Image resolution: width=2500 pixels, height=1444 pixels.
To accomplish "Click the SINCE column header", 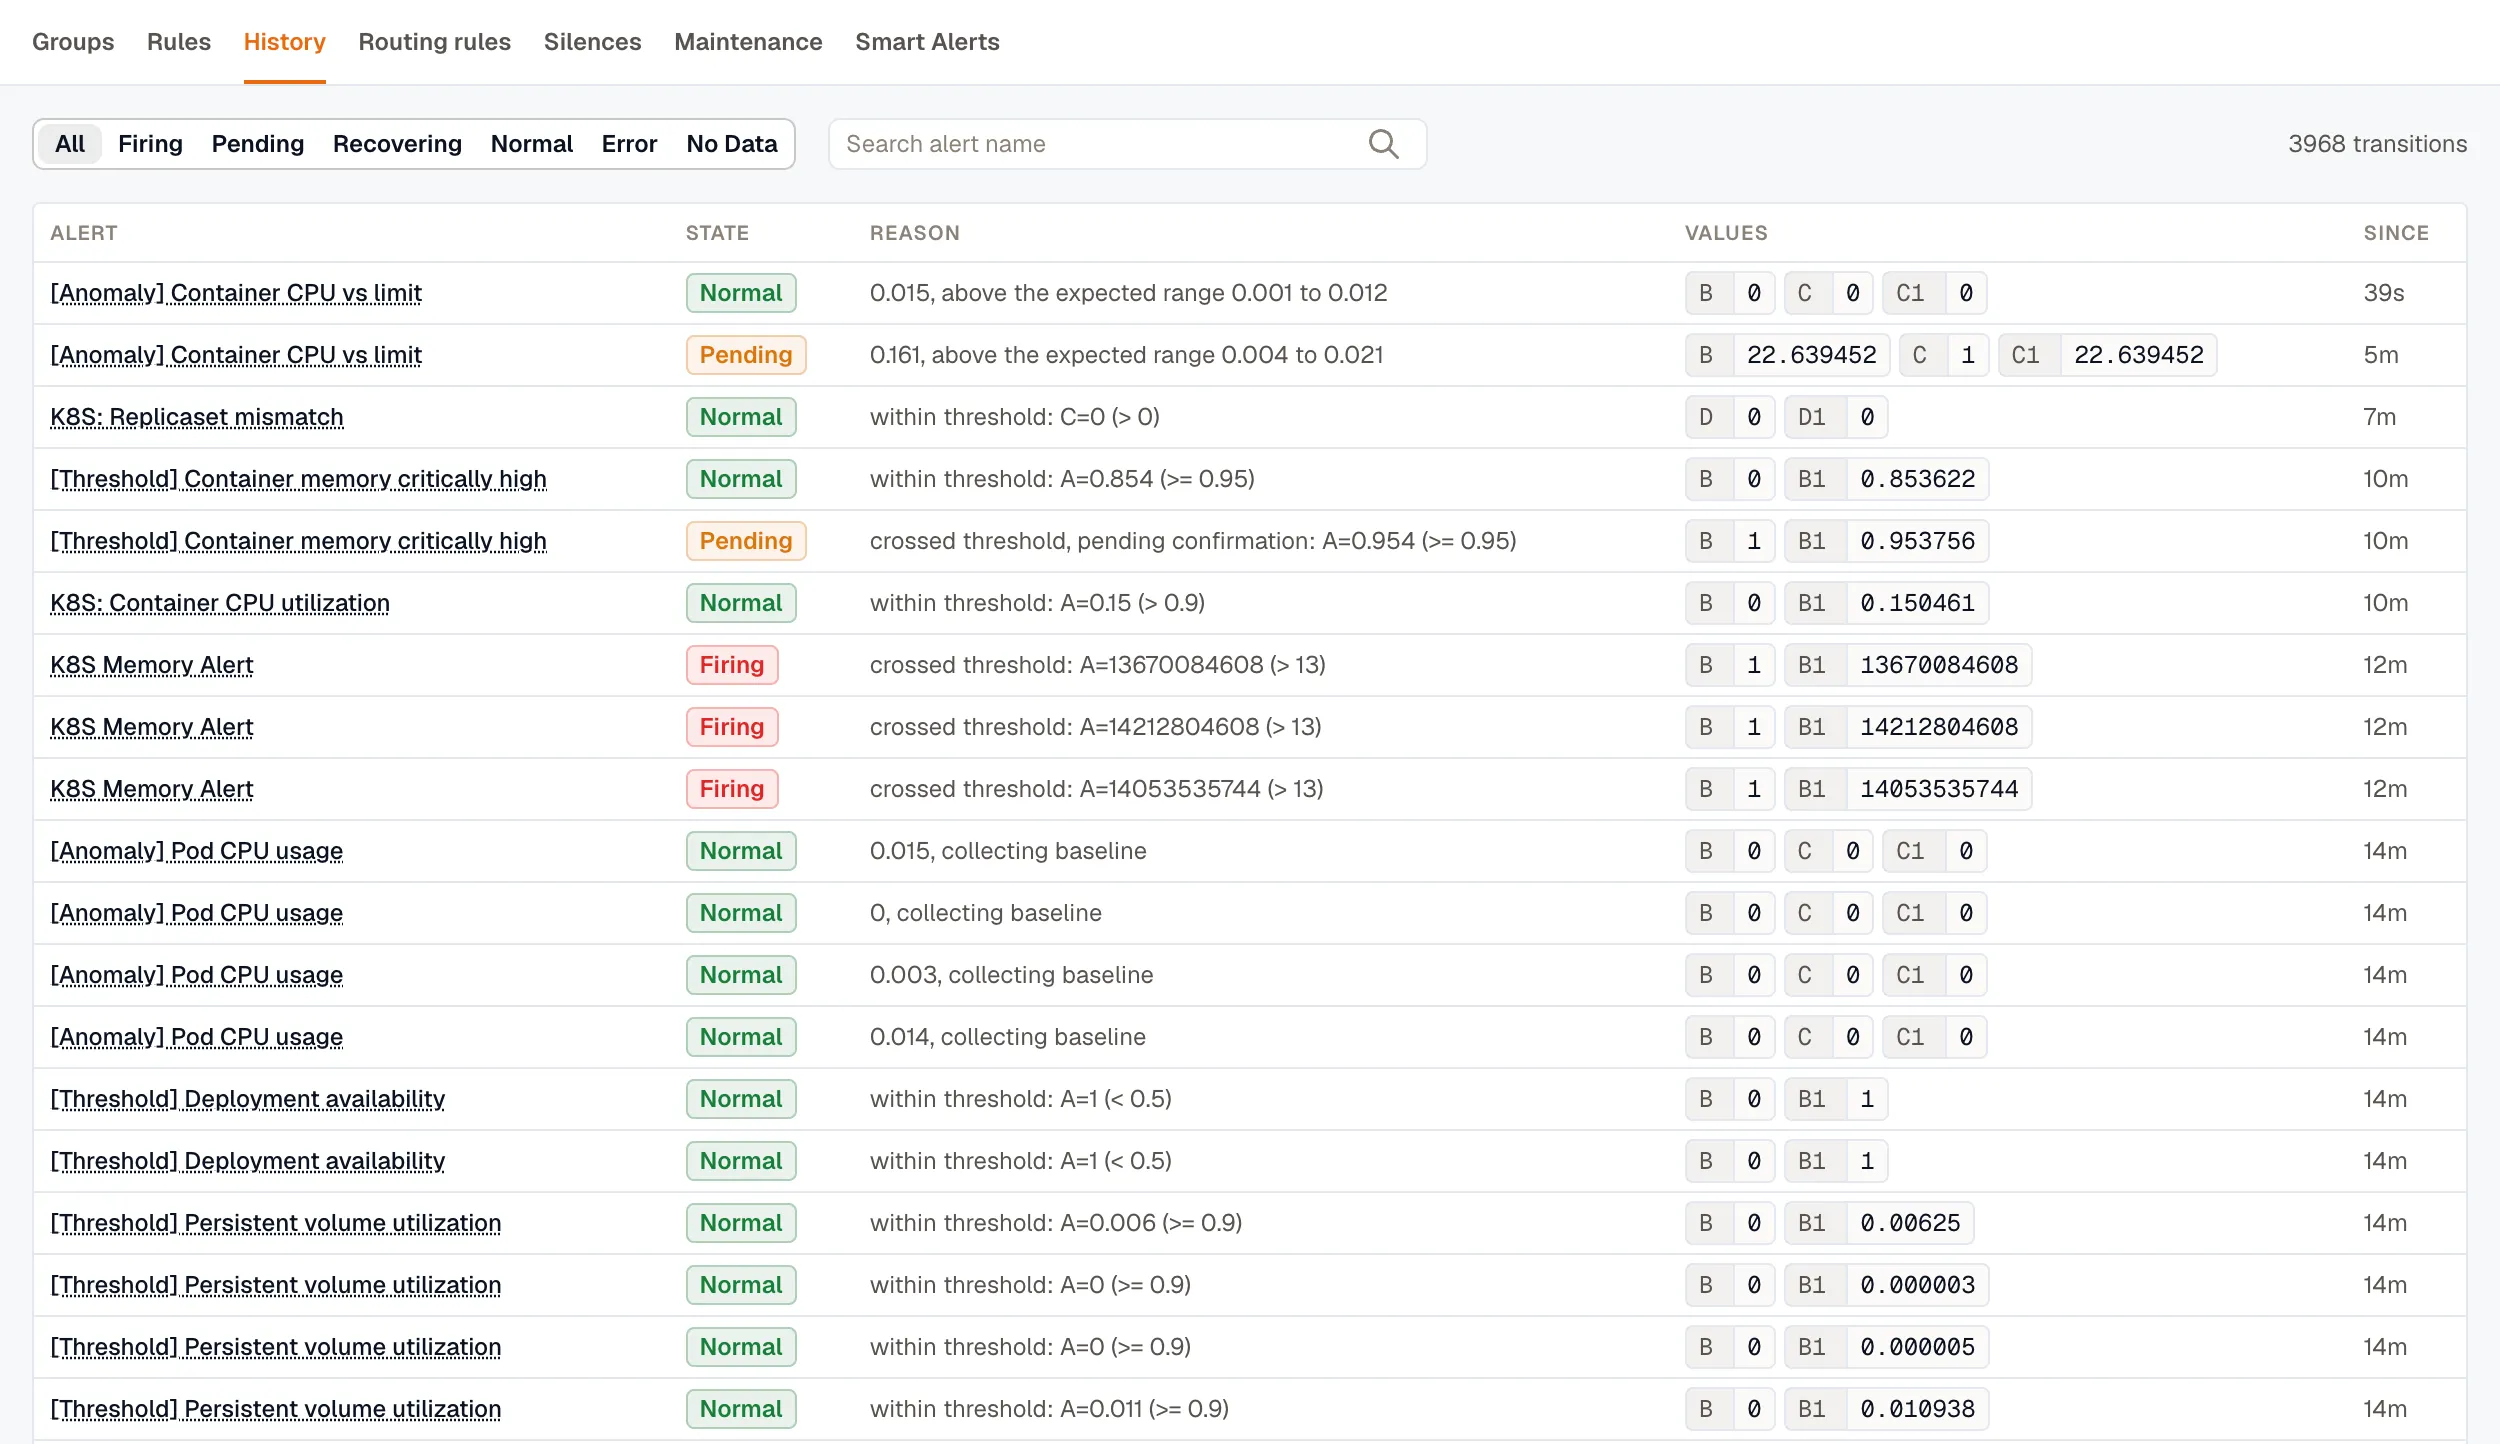I will 2396,233.
